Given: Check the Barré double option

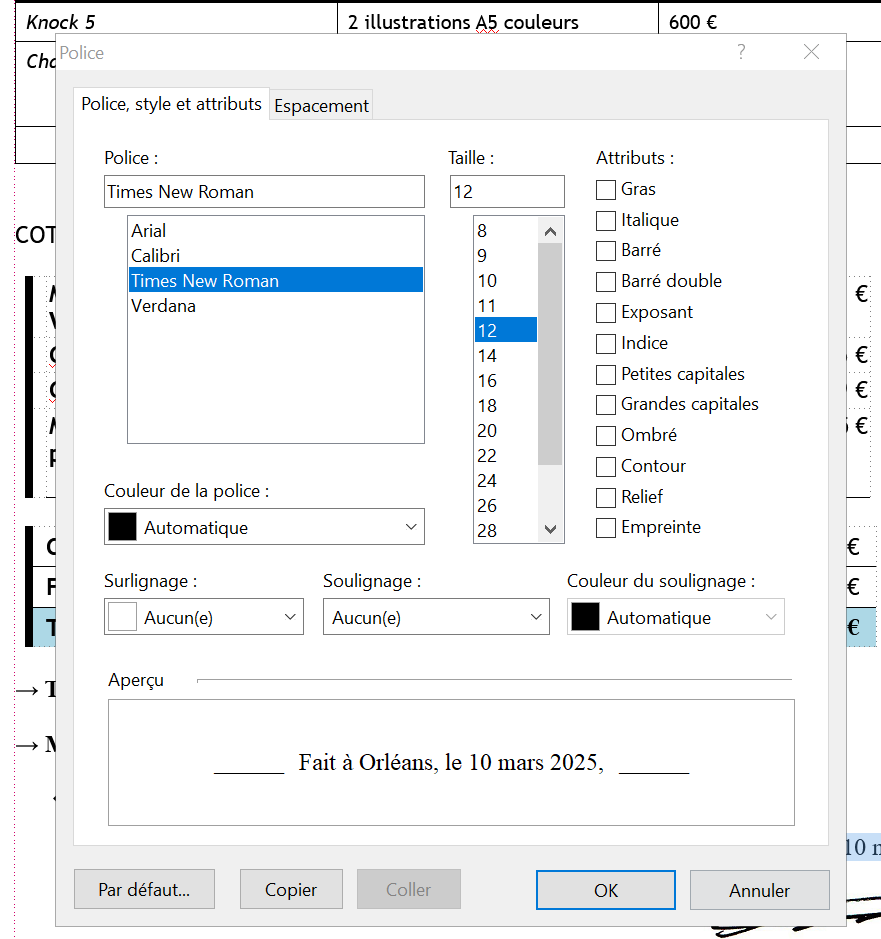Looking at the screenshot, I should 606,281.
